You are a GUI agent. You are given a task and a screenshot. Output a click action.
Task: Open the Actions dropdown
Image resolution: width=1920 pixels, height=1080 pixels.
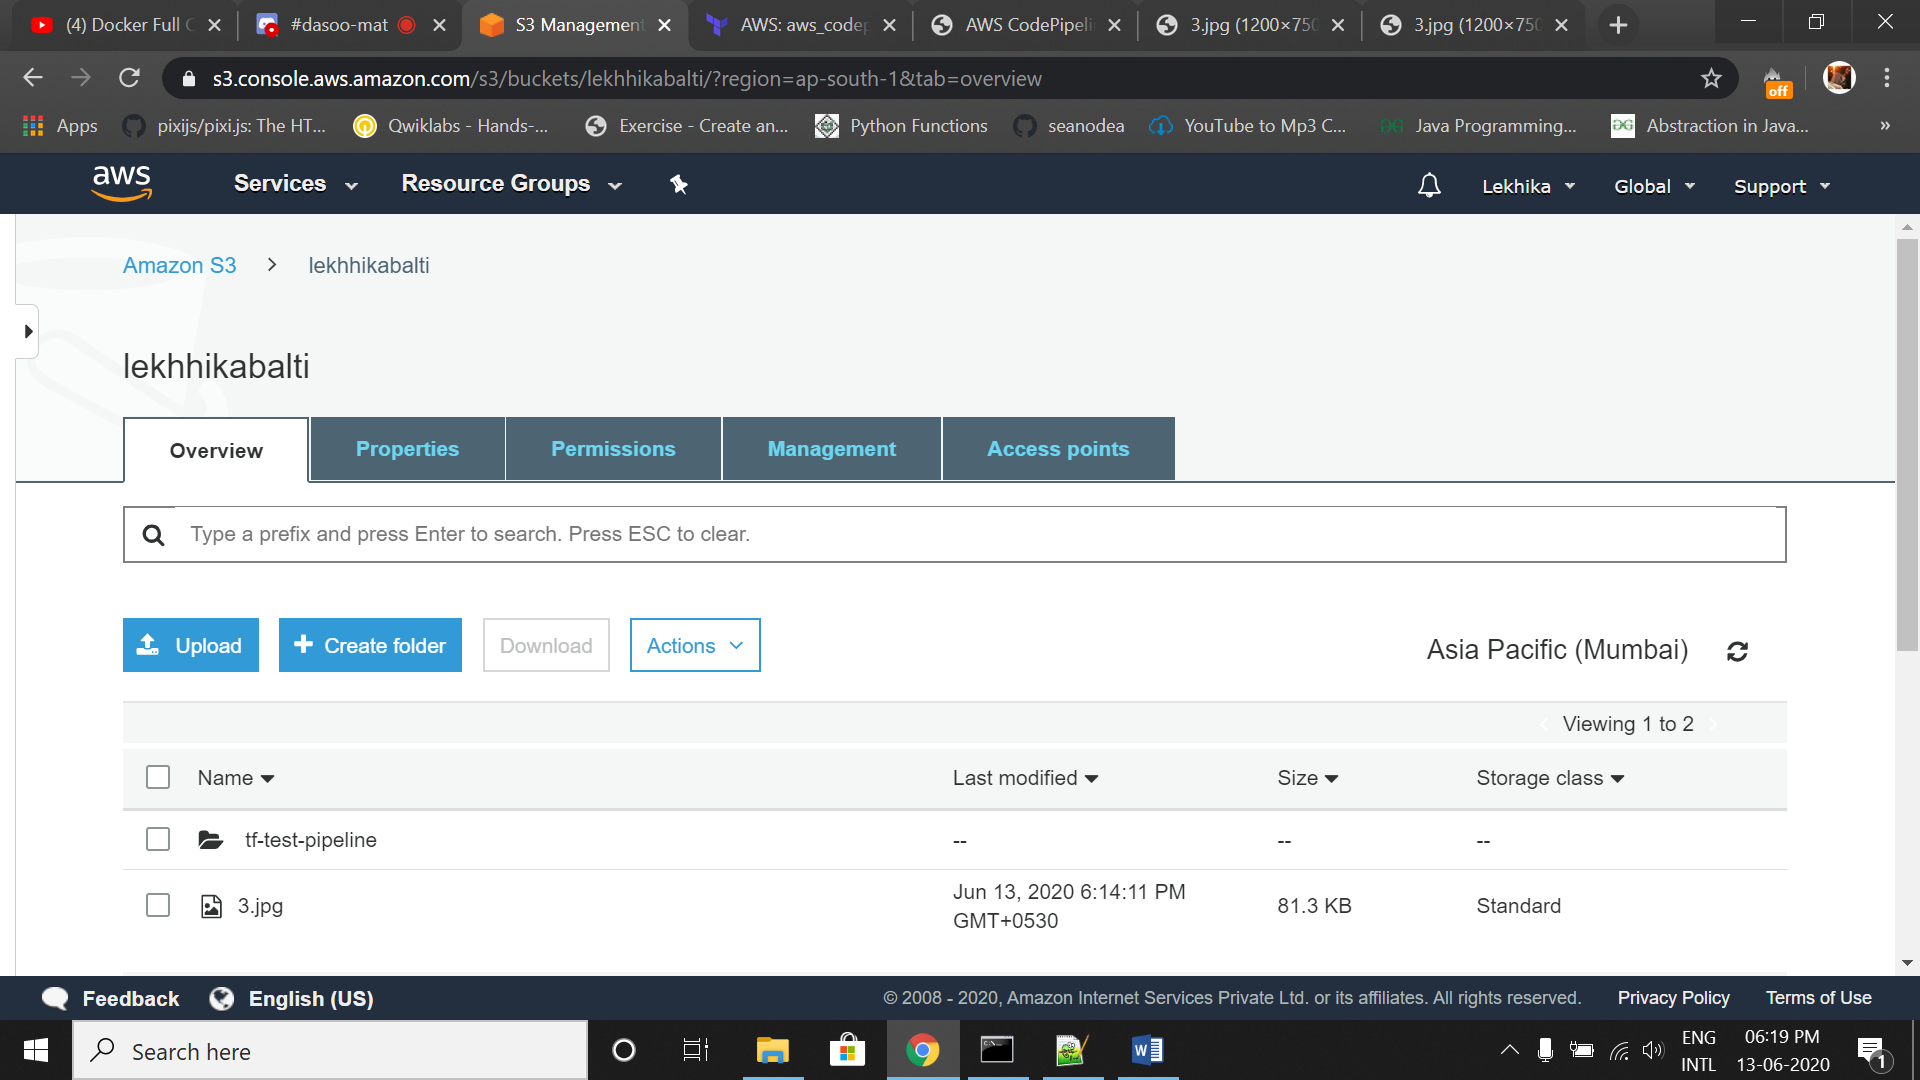pos(695,646)
